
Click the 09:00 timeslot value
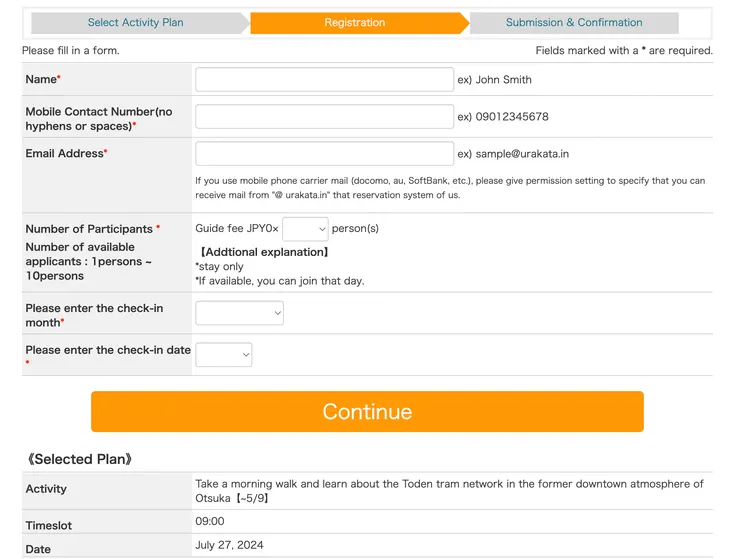[210, 521]
